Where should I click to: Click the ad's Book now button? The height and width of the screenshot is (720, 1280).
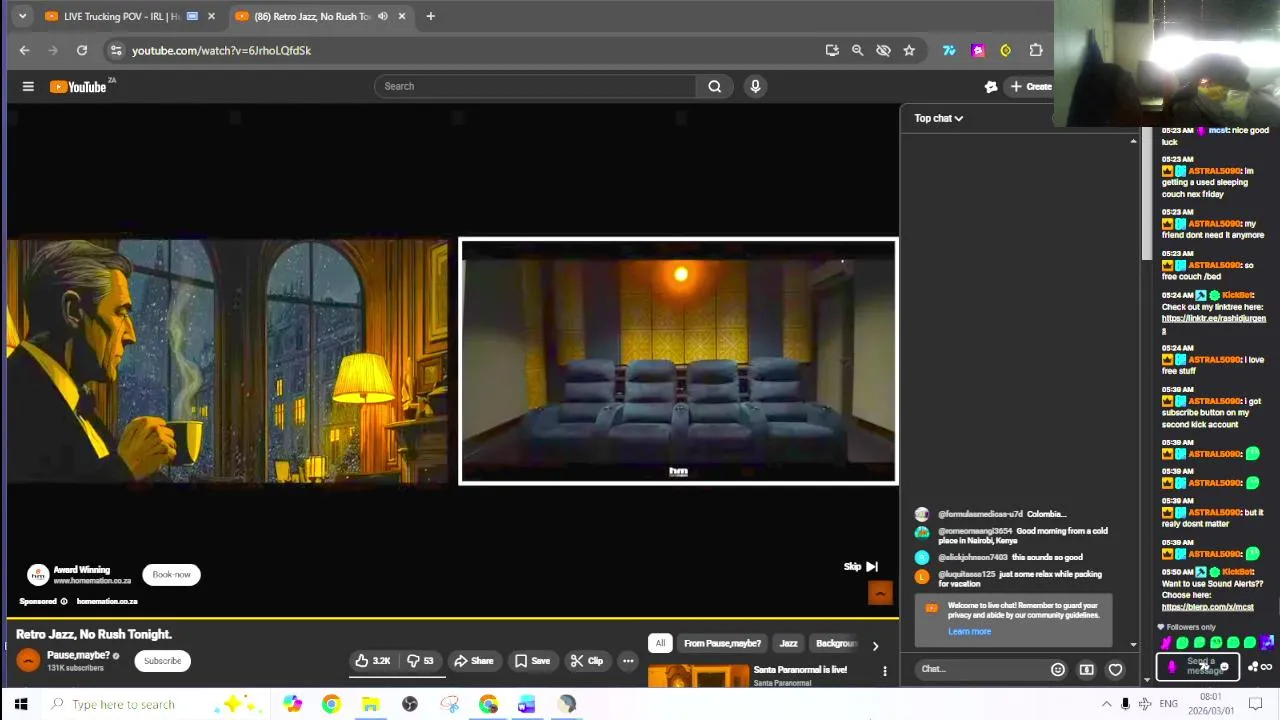171,575
